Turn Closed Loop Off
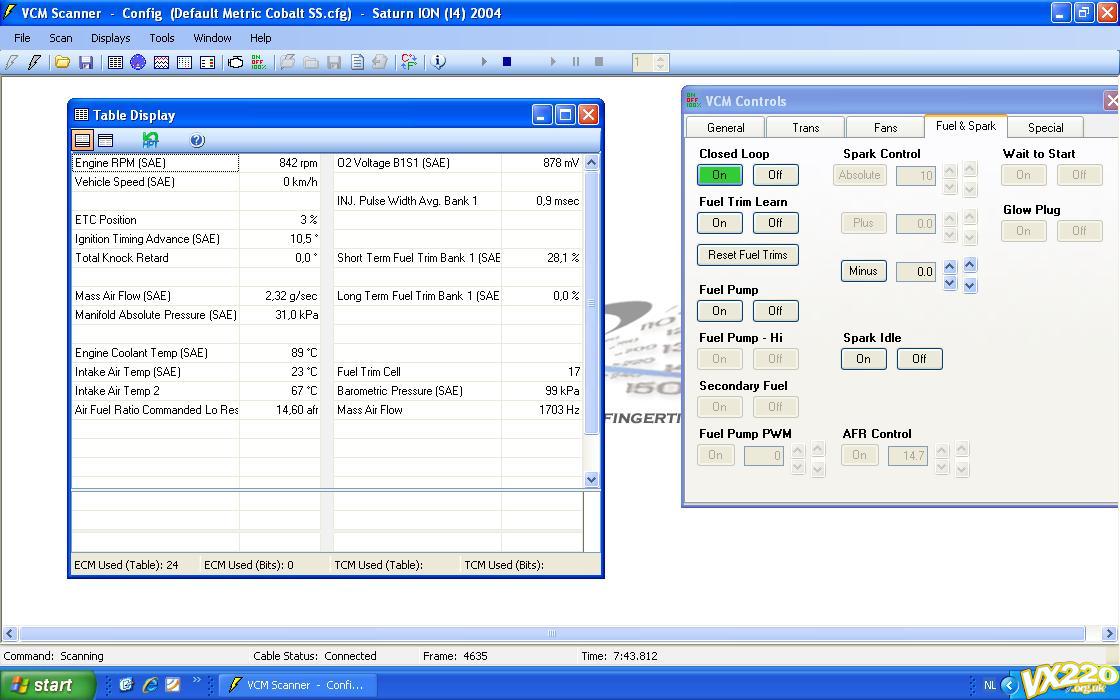This screenshot has width=1120, height=700. 775,175
